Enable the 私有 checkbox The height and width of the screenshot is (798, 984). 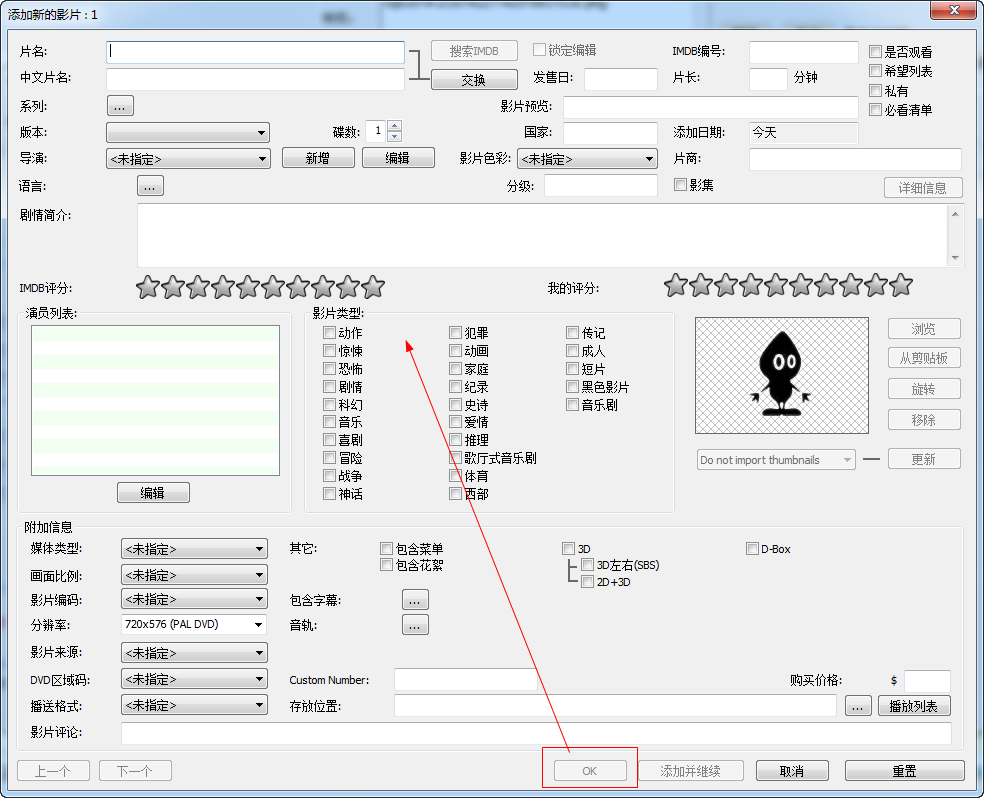pos(876,89)
